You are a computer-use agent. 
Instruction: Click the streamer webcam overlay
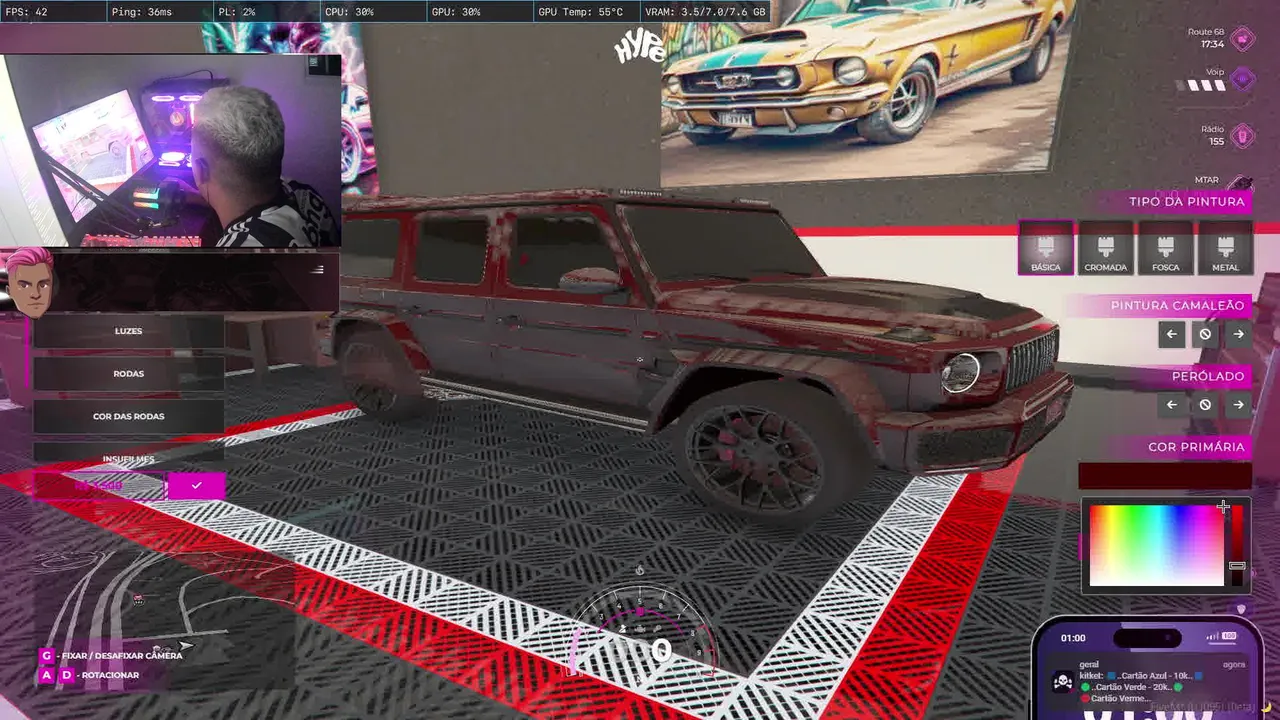click(x=172, y=150)
